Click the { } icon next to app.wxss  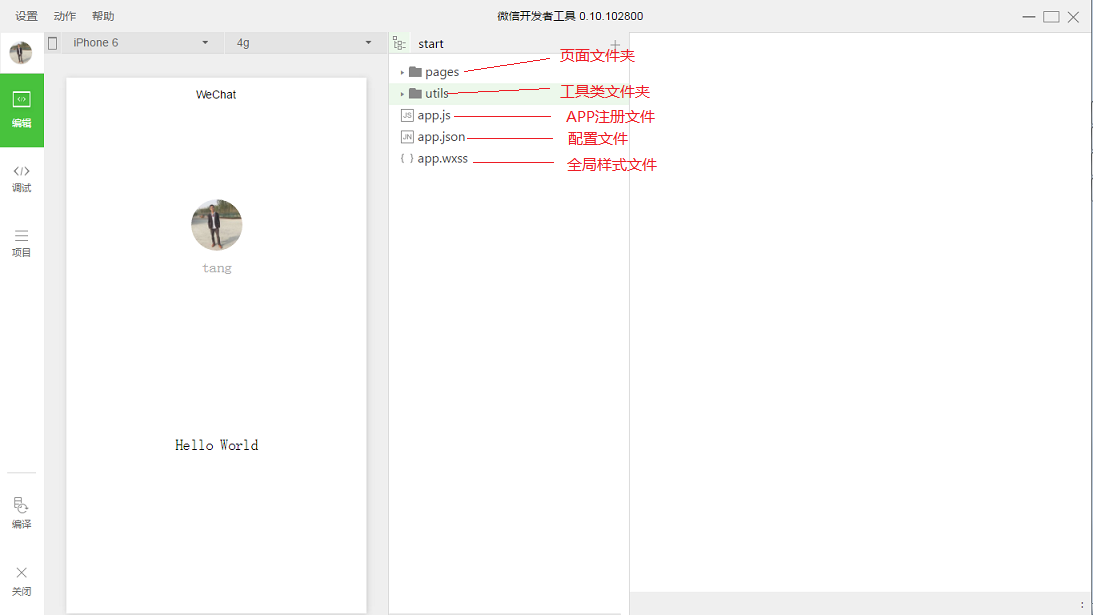(x=406, y=158)
